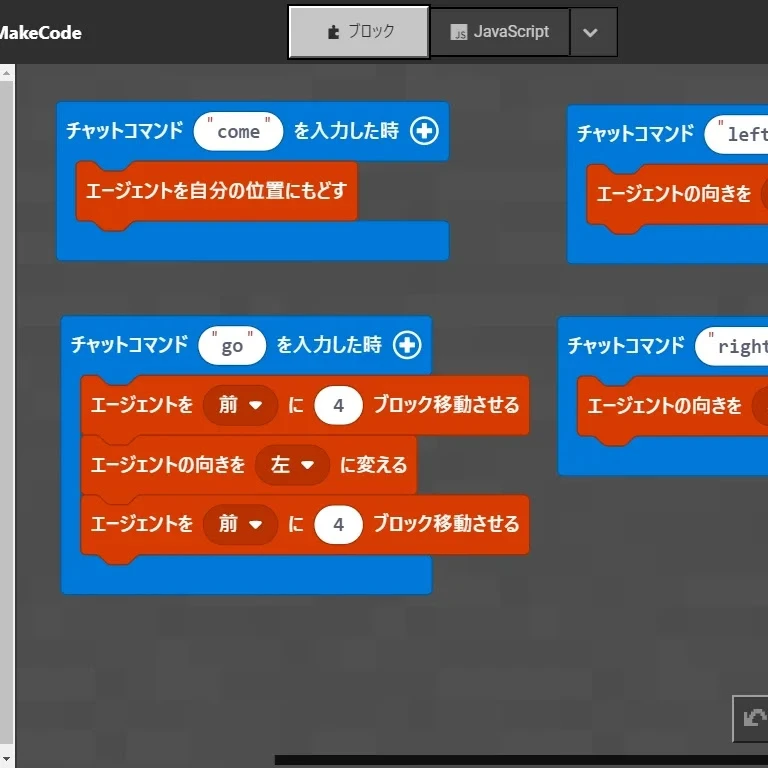The width and height of the screenshot is (768, 768).
Task: Open the language dropdown next to JavaScript
Action: point(593,32)
